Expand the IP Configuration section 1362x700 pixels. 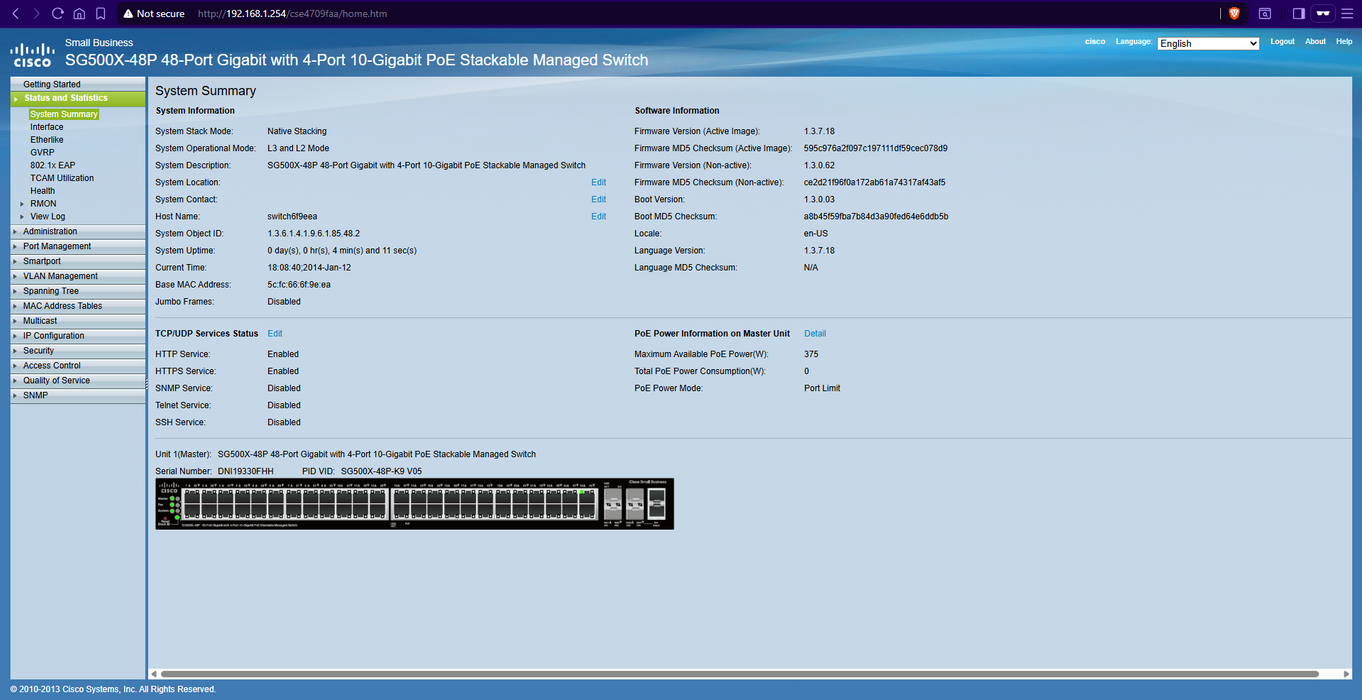78,336
